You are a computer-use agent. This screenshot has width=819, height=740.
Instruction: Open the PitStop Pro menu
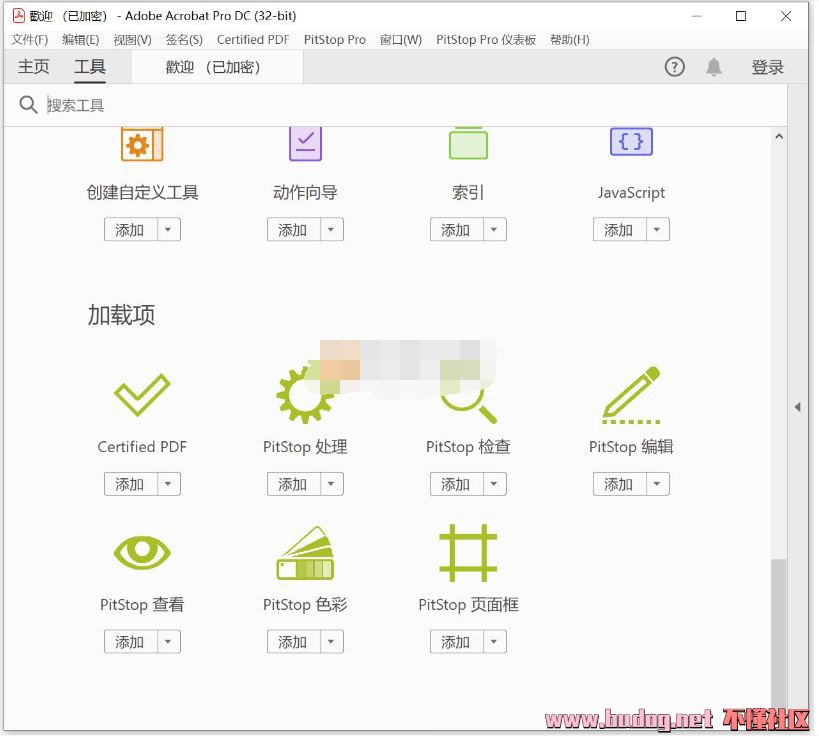point(335,40)
